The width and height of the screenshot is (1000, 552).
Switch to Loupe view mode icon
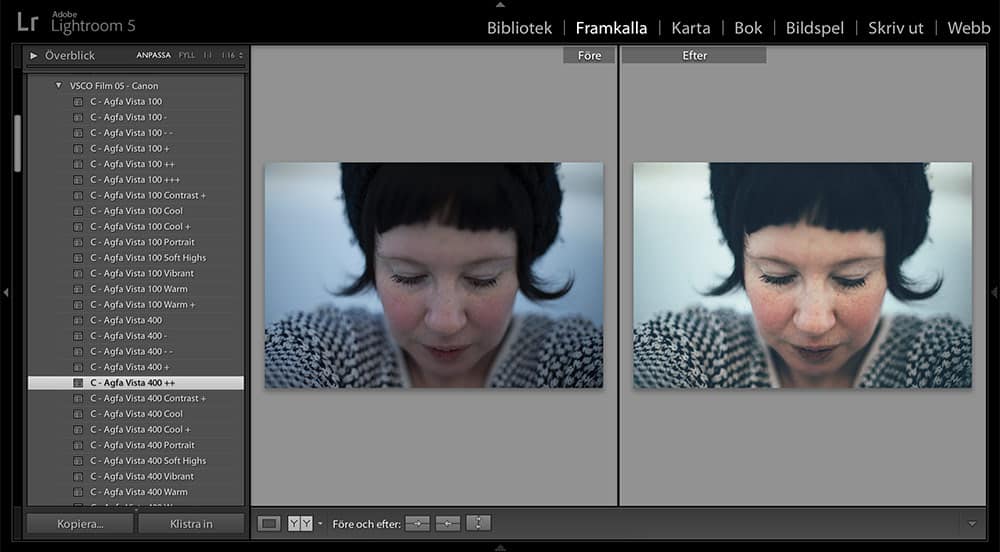coord(269,523)
